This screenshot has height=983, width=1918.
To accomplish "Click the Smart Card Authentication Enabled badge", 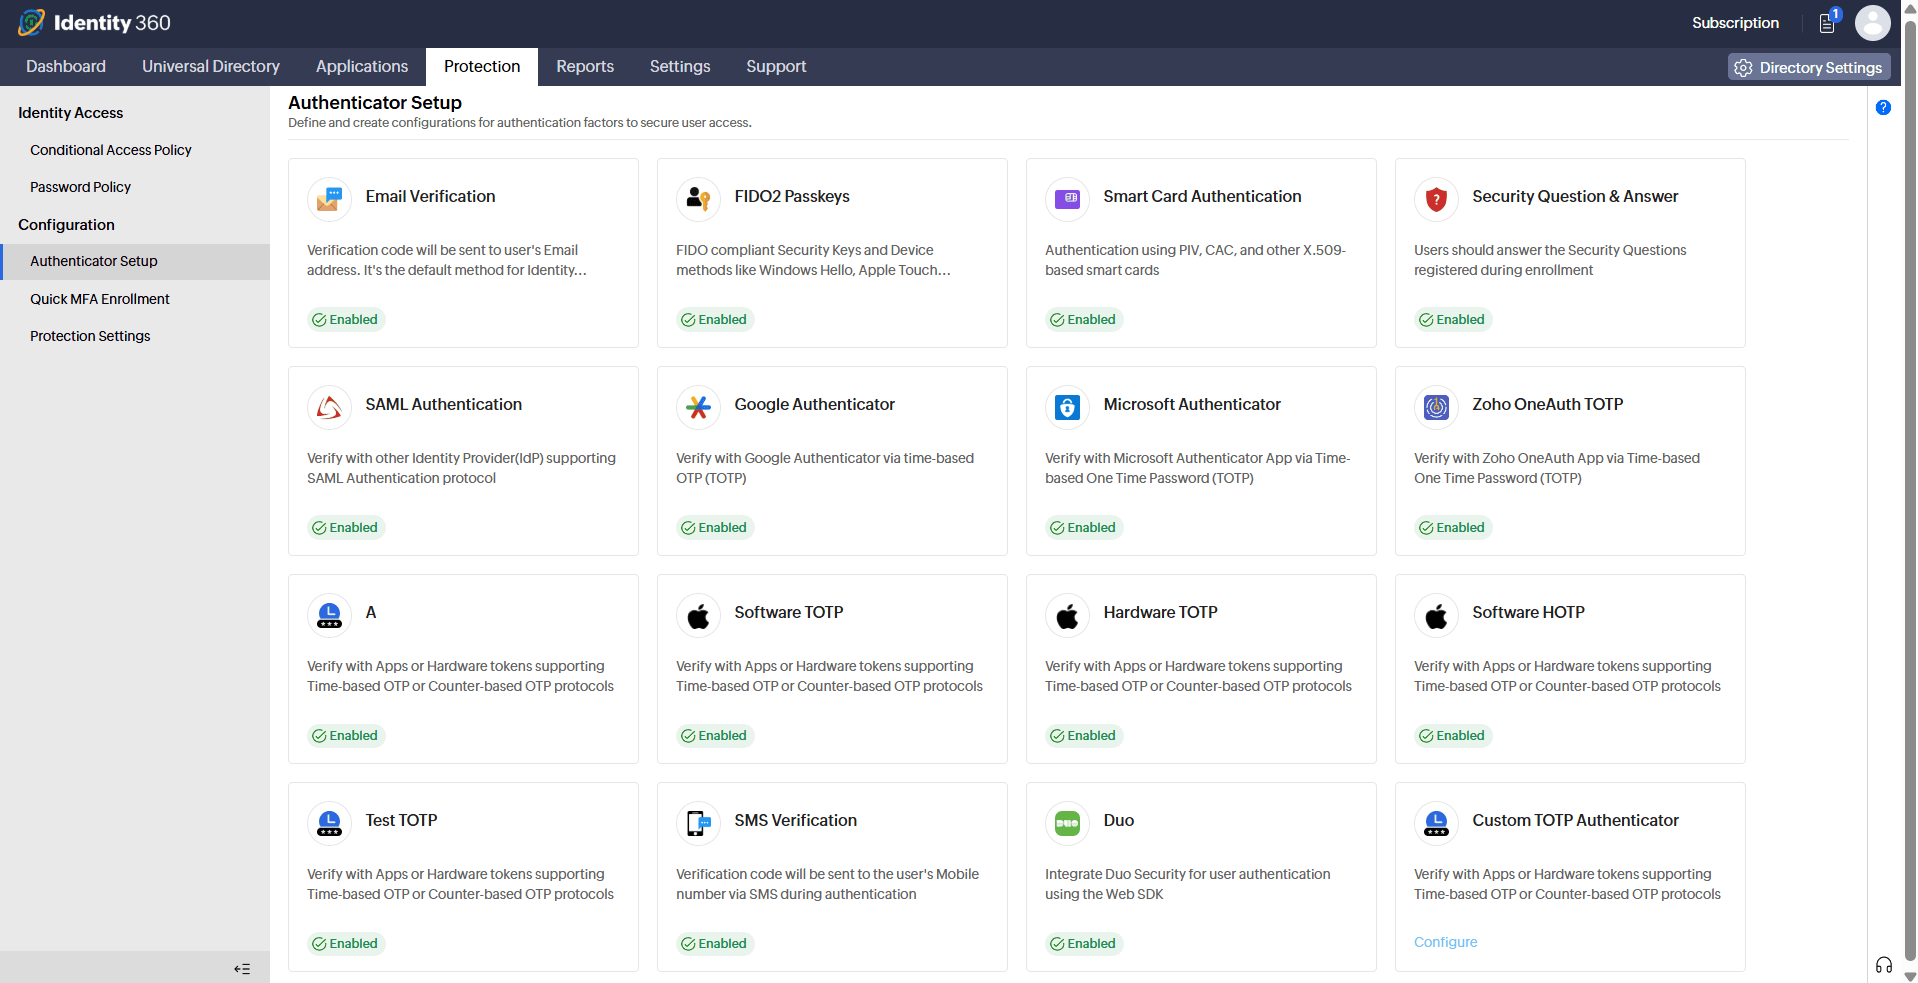I will click(x=1084, y=320).
